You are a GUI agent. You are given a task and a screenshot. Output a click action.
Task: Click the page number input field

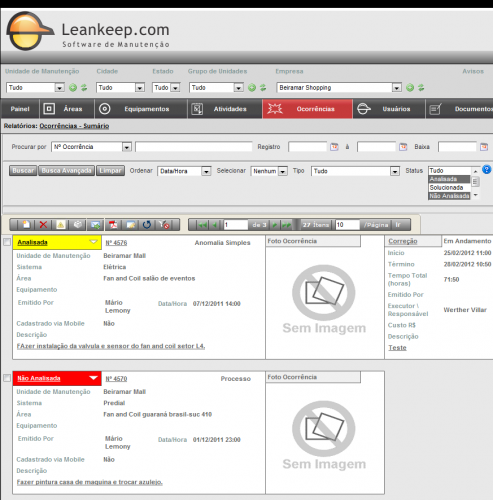coord(236,225)
